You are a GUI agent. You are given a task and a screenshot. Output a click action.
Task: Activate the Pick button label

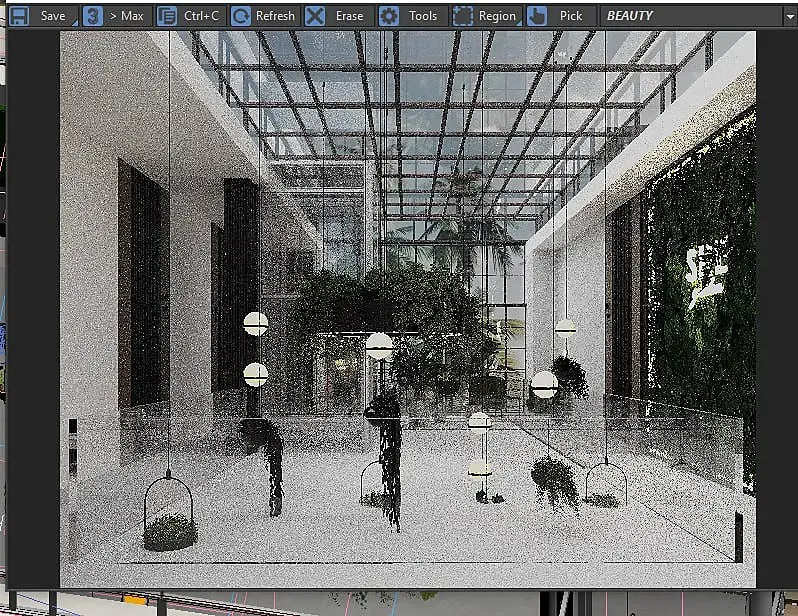pos(571,16)
